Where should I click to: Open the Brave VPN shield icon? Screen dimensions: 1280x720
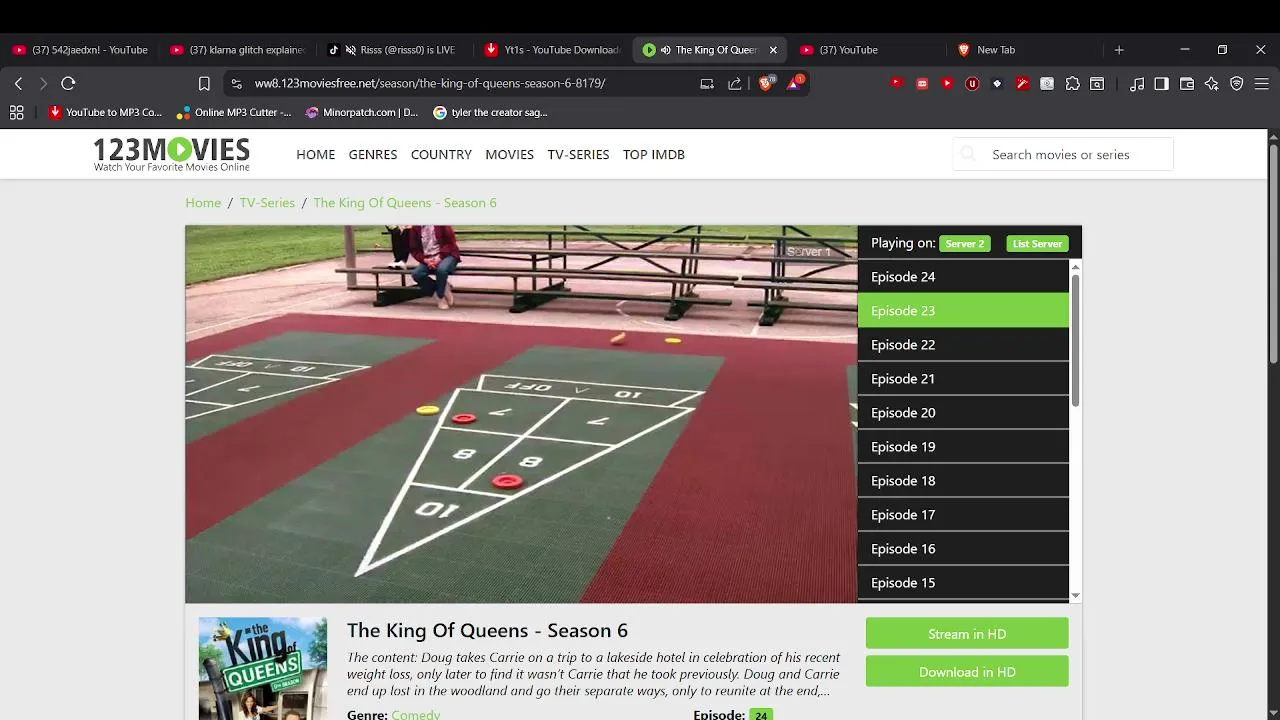pos(1237,84)
